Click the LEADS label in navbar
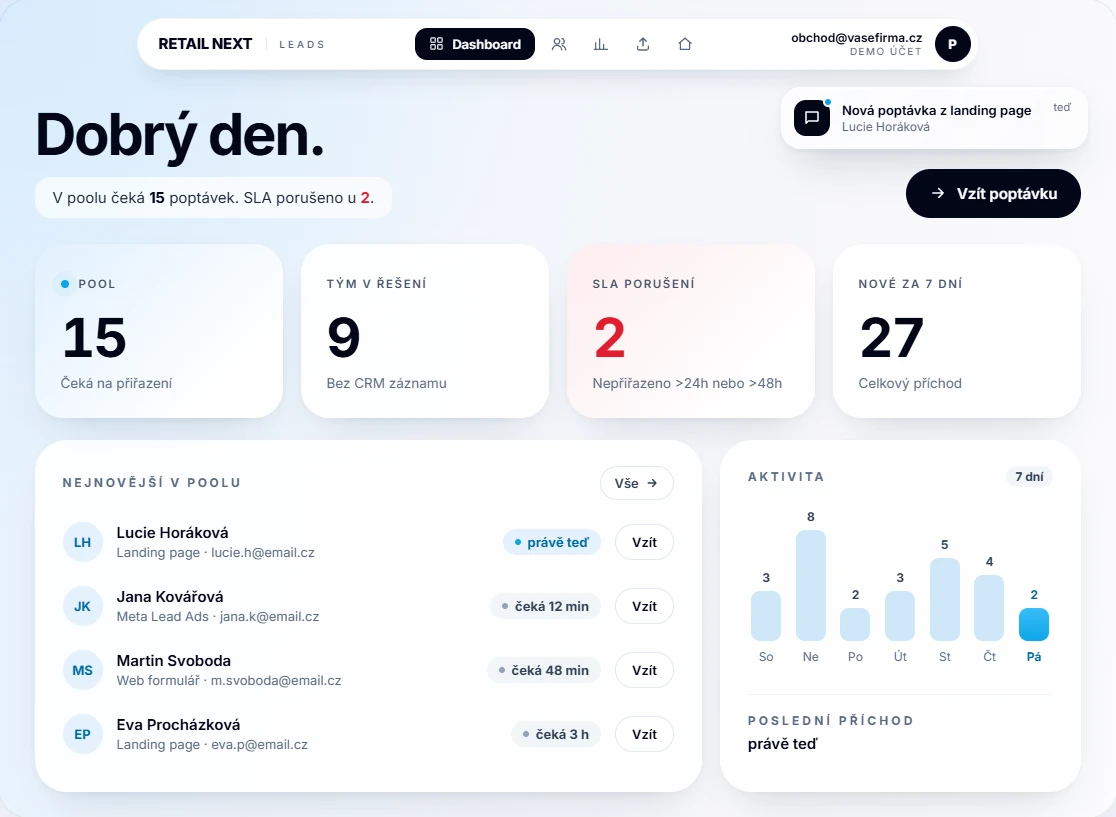This screenshot has height=817, width=1116. pos(302,44)
